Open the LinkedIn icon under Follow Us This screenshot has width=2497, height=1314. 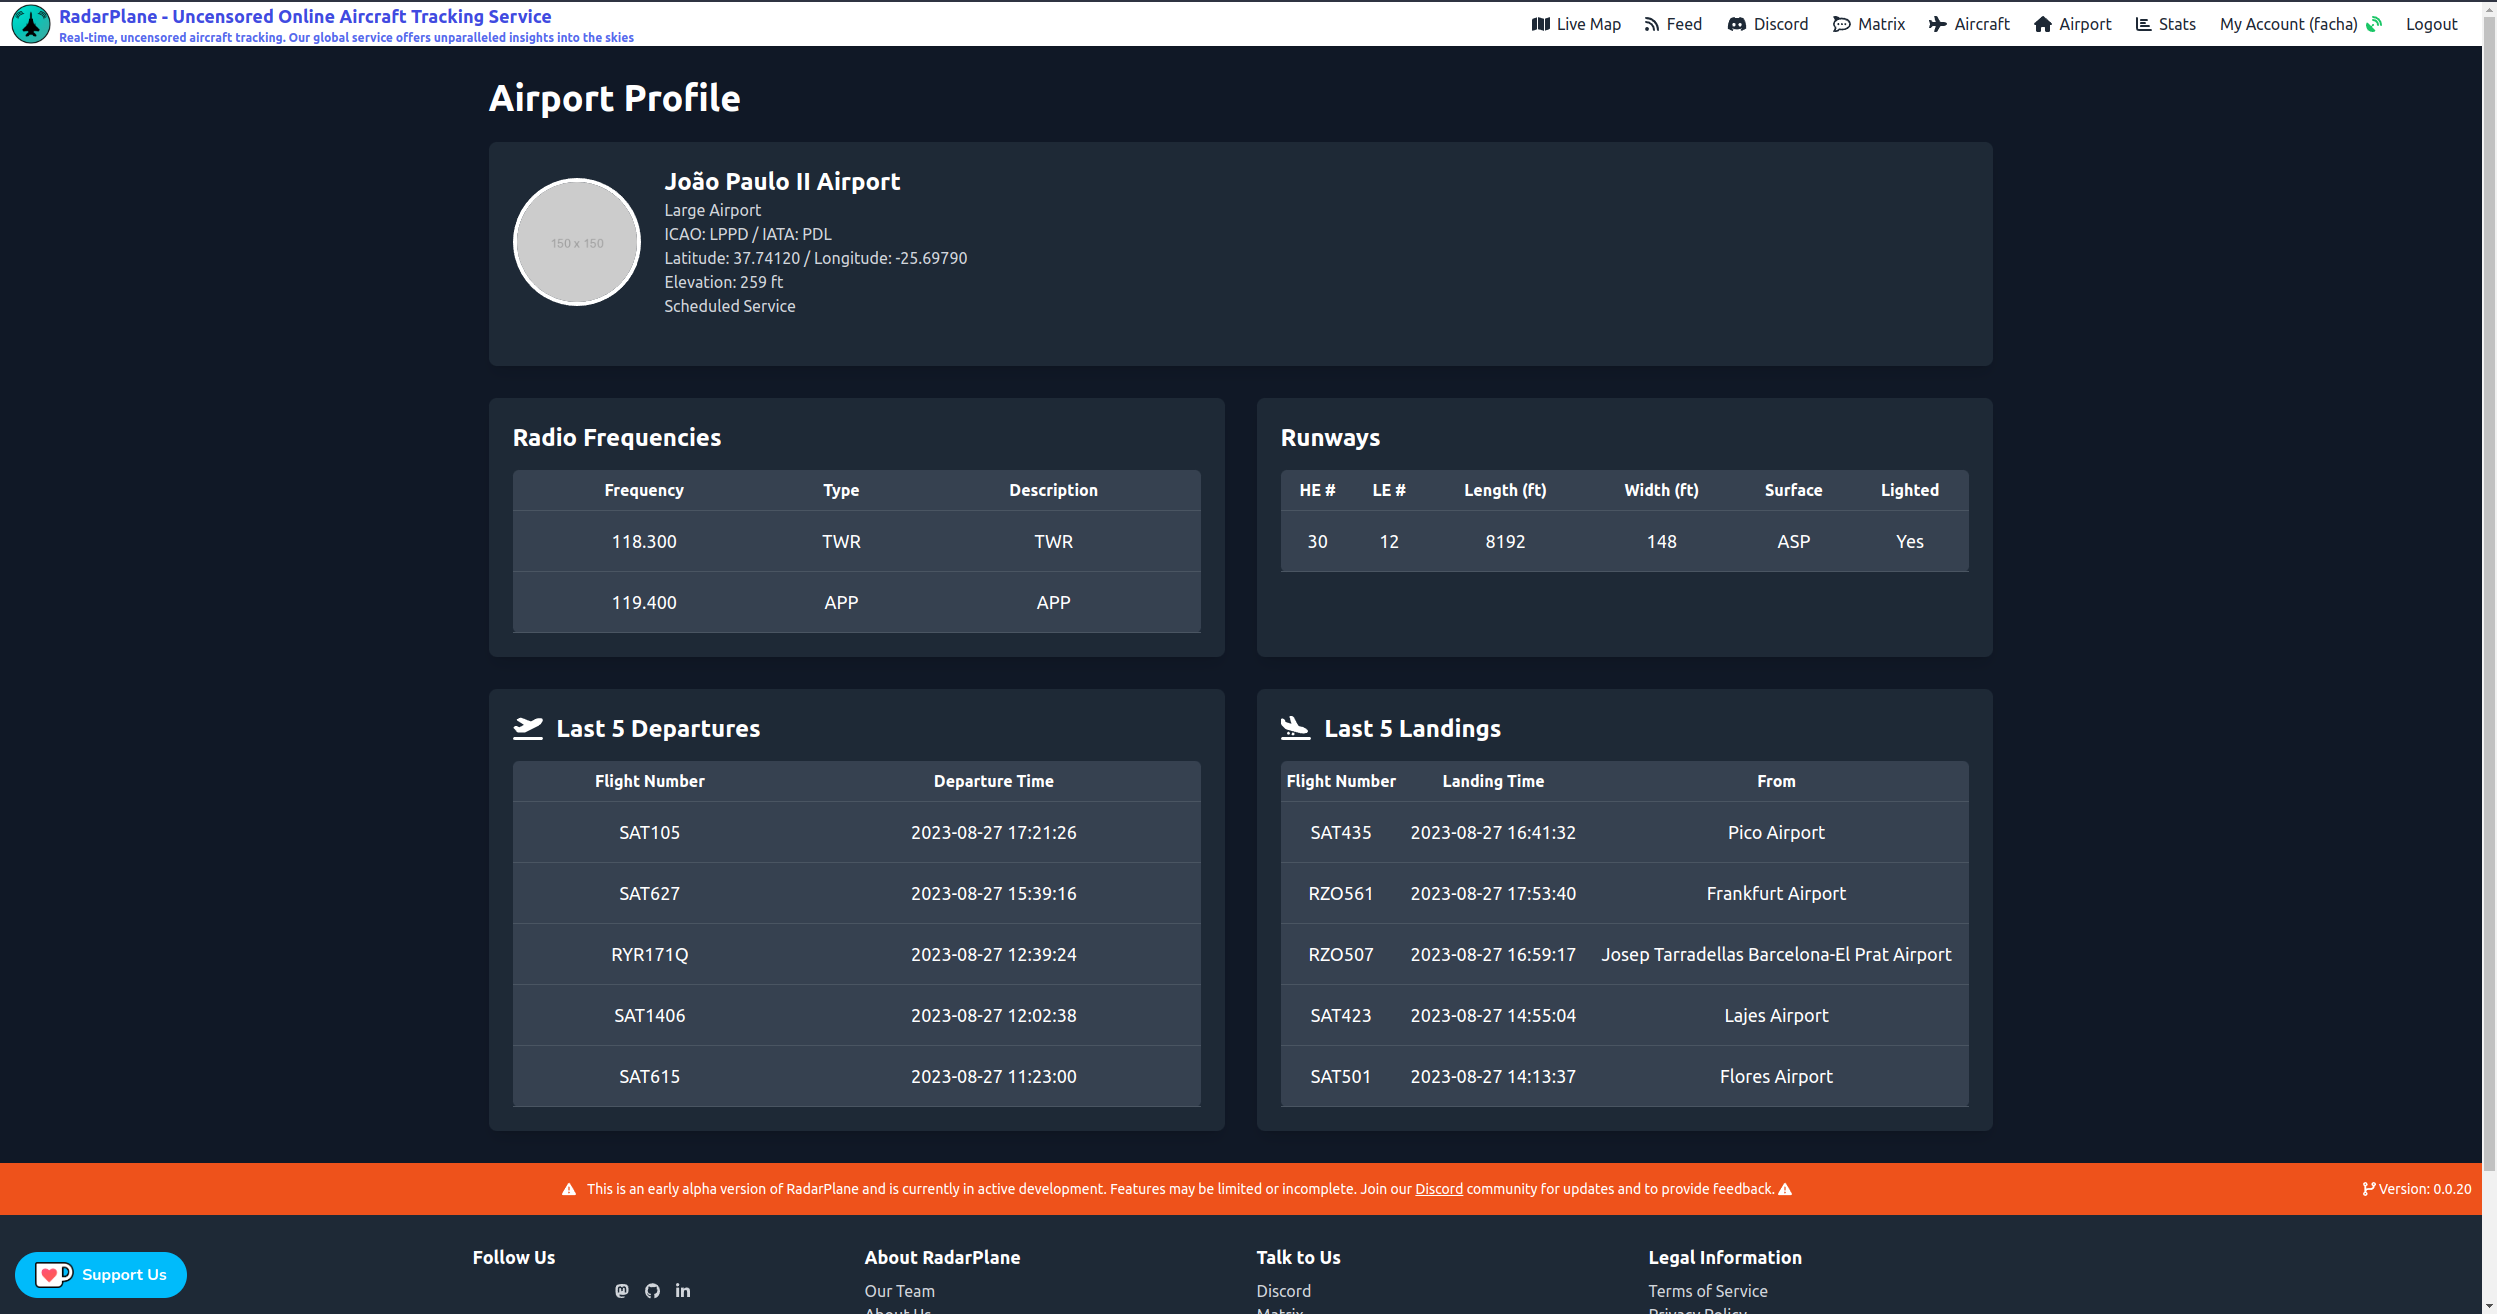[x=683, y=1291]
